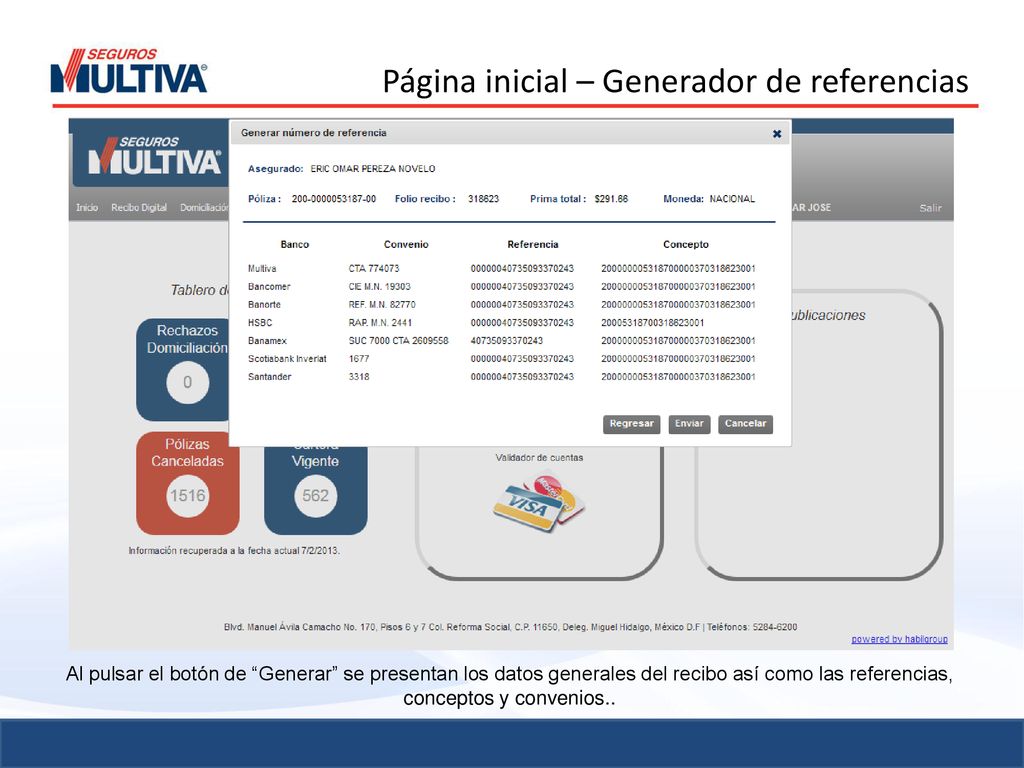
Task: Open the powered by habilgroup link
Action: [x=899, y=639]
